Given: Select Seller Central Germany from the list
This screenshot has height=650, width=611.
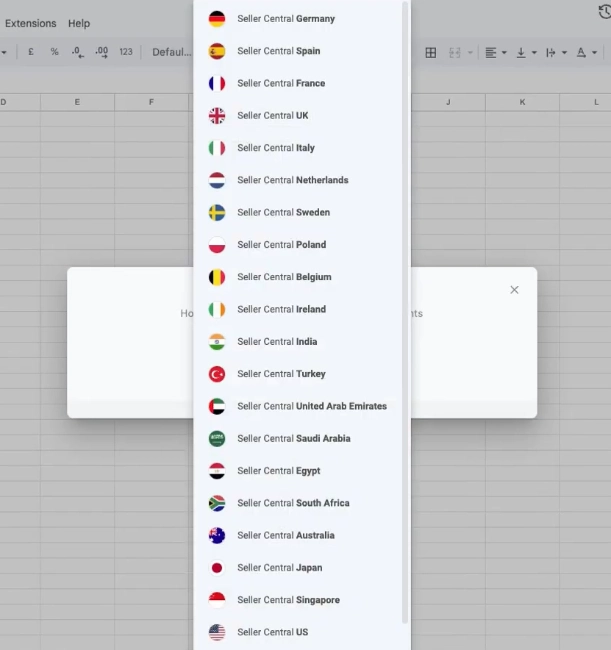Looking at the screenshot, I should 285,19.
